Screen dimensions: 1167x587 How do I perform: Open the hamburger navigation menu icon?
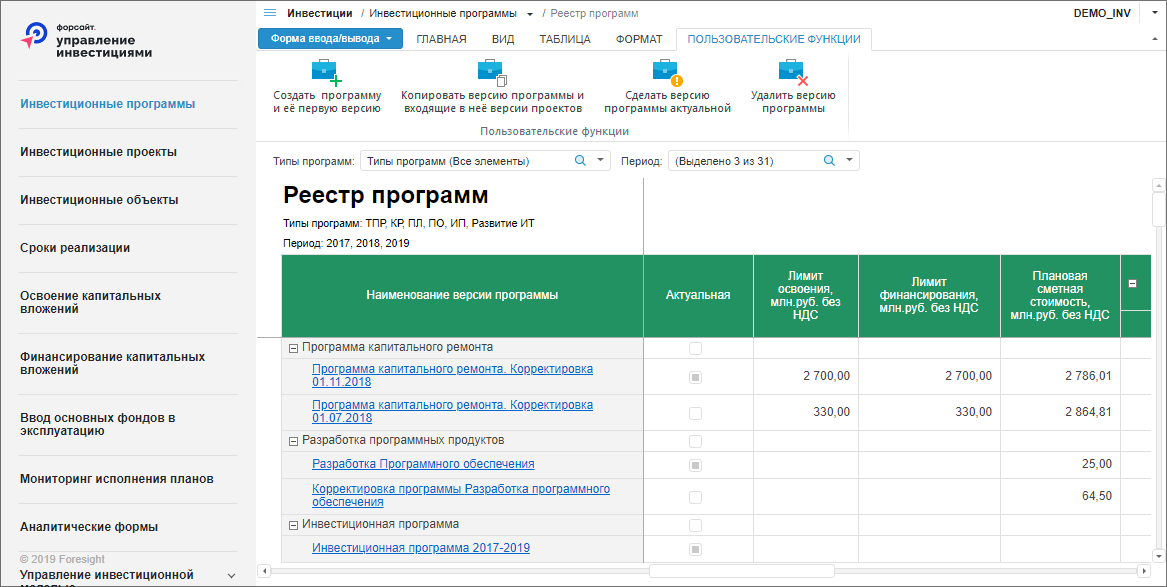click(270, 13)
